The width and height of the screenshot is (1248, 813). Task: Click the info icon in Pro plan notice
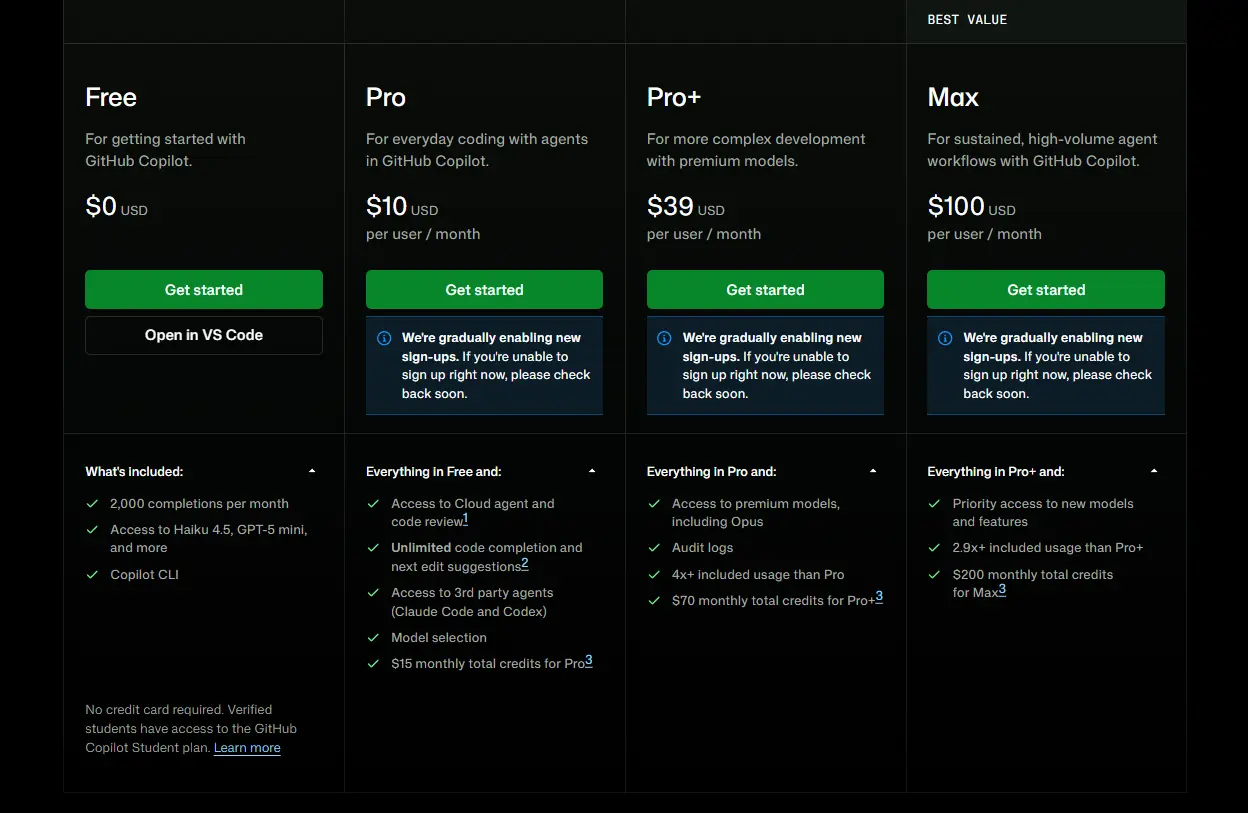(383, 338)
